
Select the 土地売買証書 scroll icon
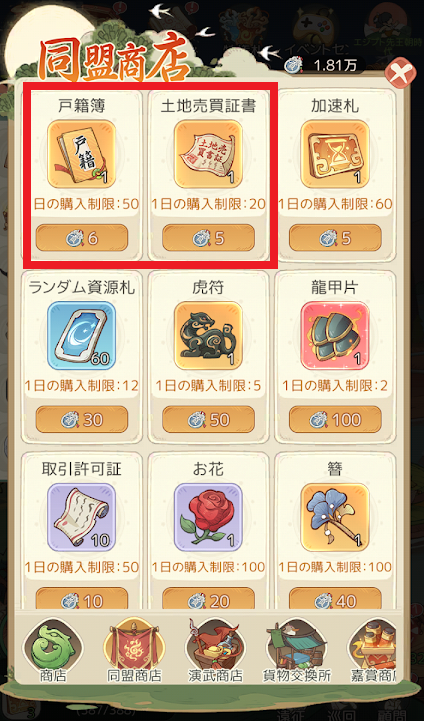(x=208, y=154)
